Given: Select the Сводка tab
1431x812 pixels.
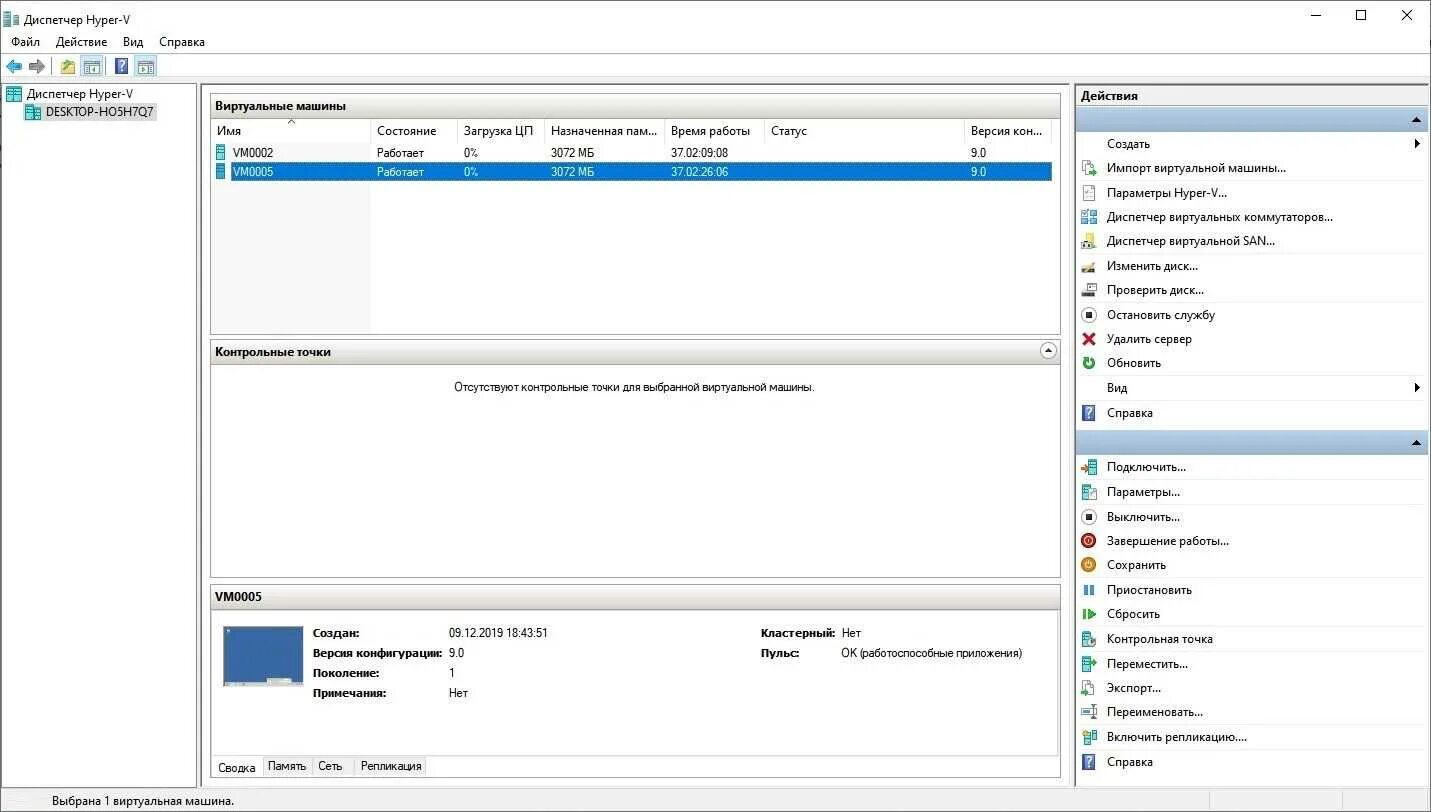Looking at the screenshot, I should [x=237, y=767].
